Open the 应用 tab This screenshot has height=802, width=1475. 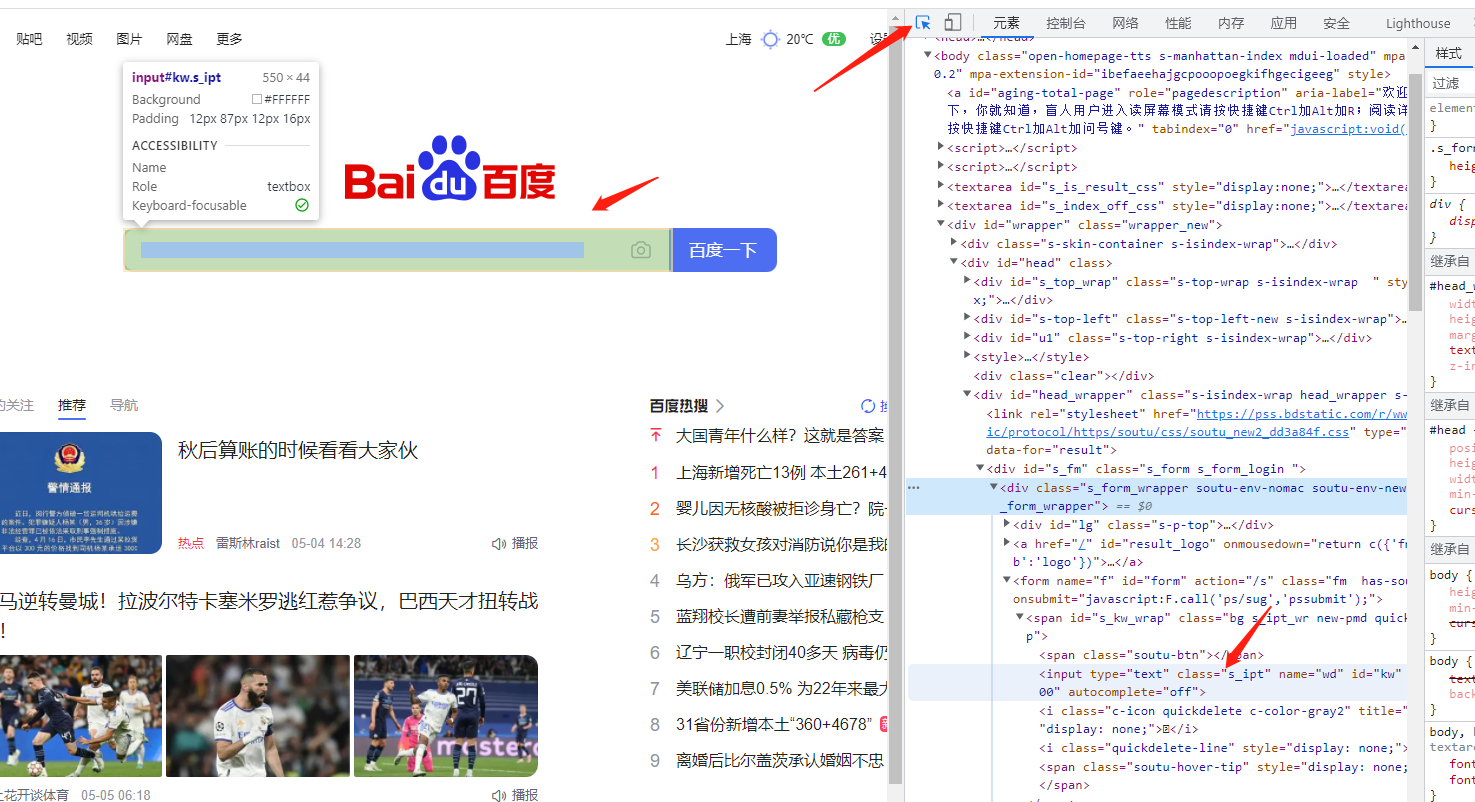(x=1284, y=23)
